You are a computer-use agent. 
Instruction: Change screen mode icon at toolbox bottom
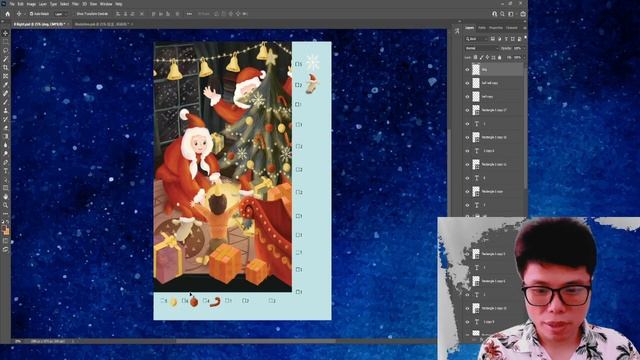[x=5, y=249]
